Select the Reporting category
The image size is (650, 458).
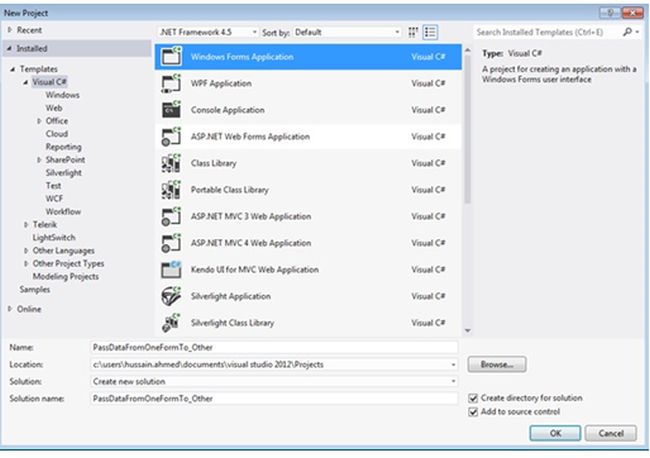pyautogui.click(x=63, y=147)
